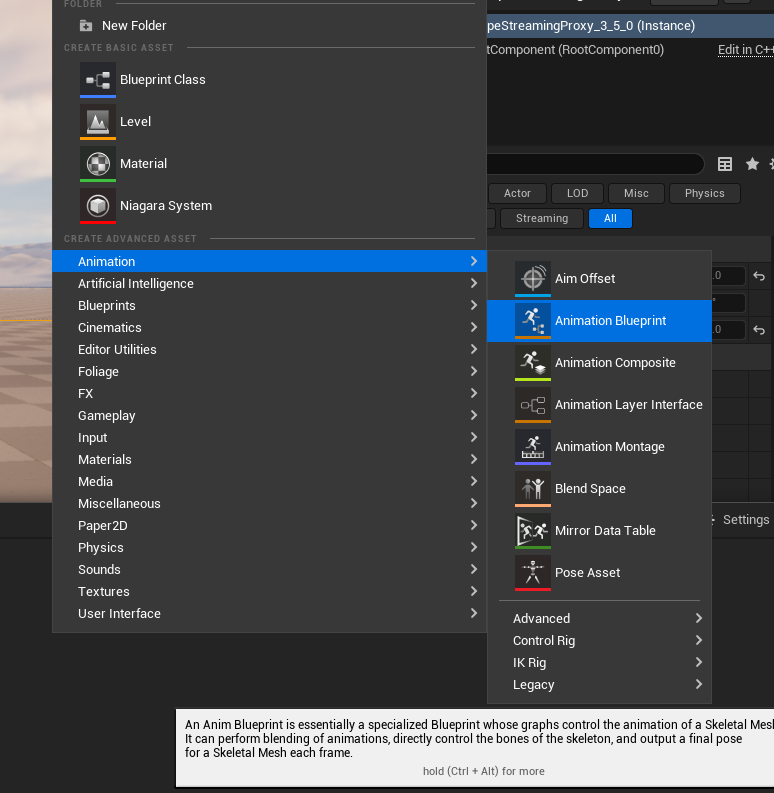Open the Input category
This screenshot has height=793, width=774.
pyautogui.click(x=269, y=437)
